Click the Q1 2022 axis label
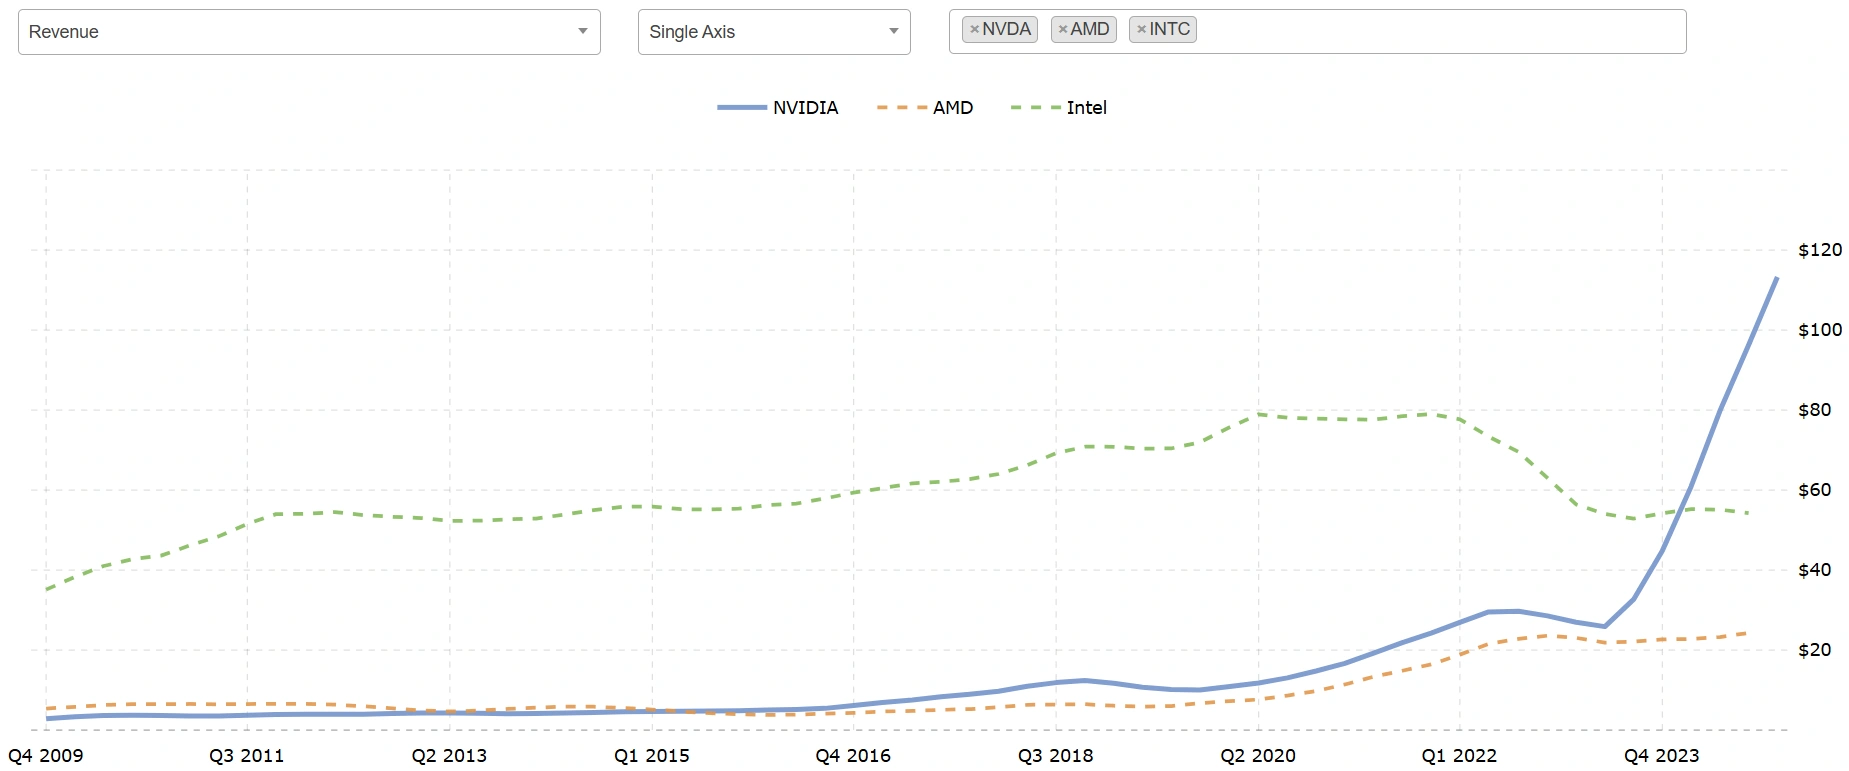Viewport: 1849px width, 771px height. 1460,756
